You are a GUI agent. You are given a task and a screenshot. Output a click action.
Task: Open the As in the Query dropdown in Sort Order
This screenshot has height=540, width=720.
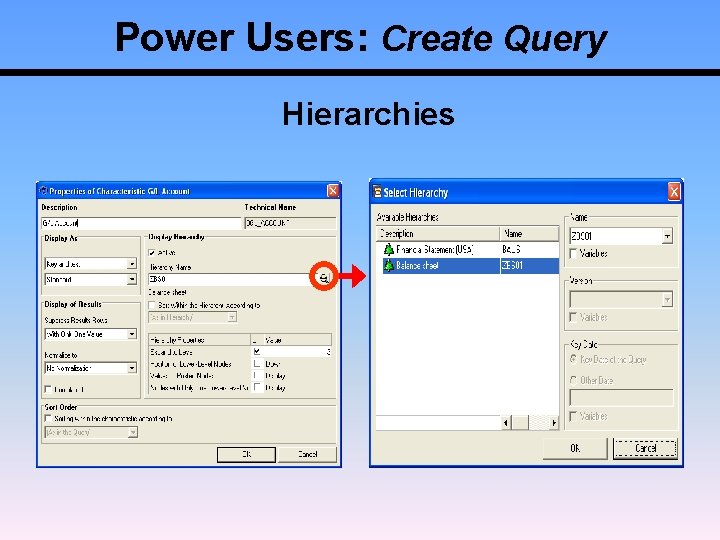(x=132, y=432)
